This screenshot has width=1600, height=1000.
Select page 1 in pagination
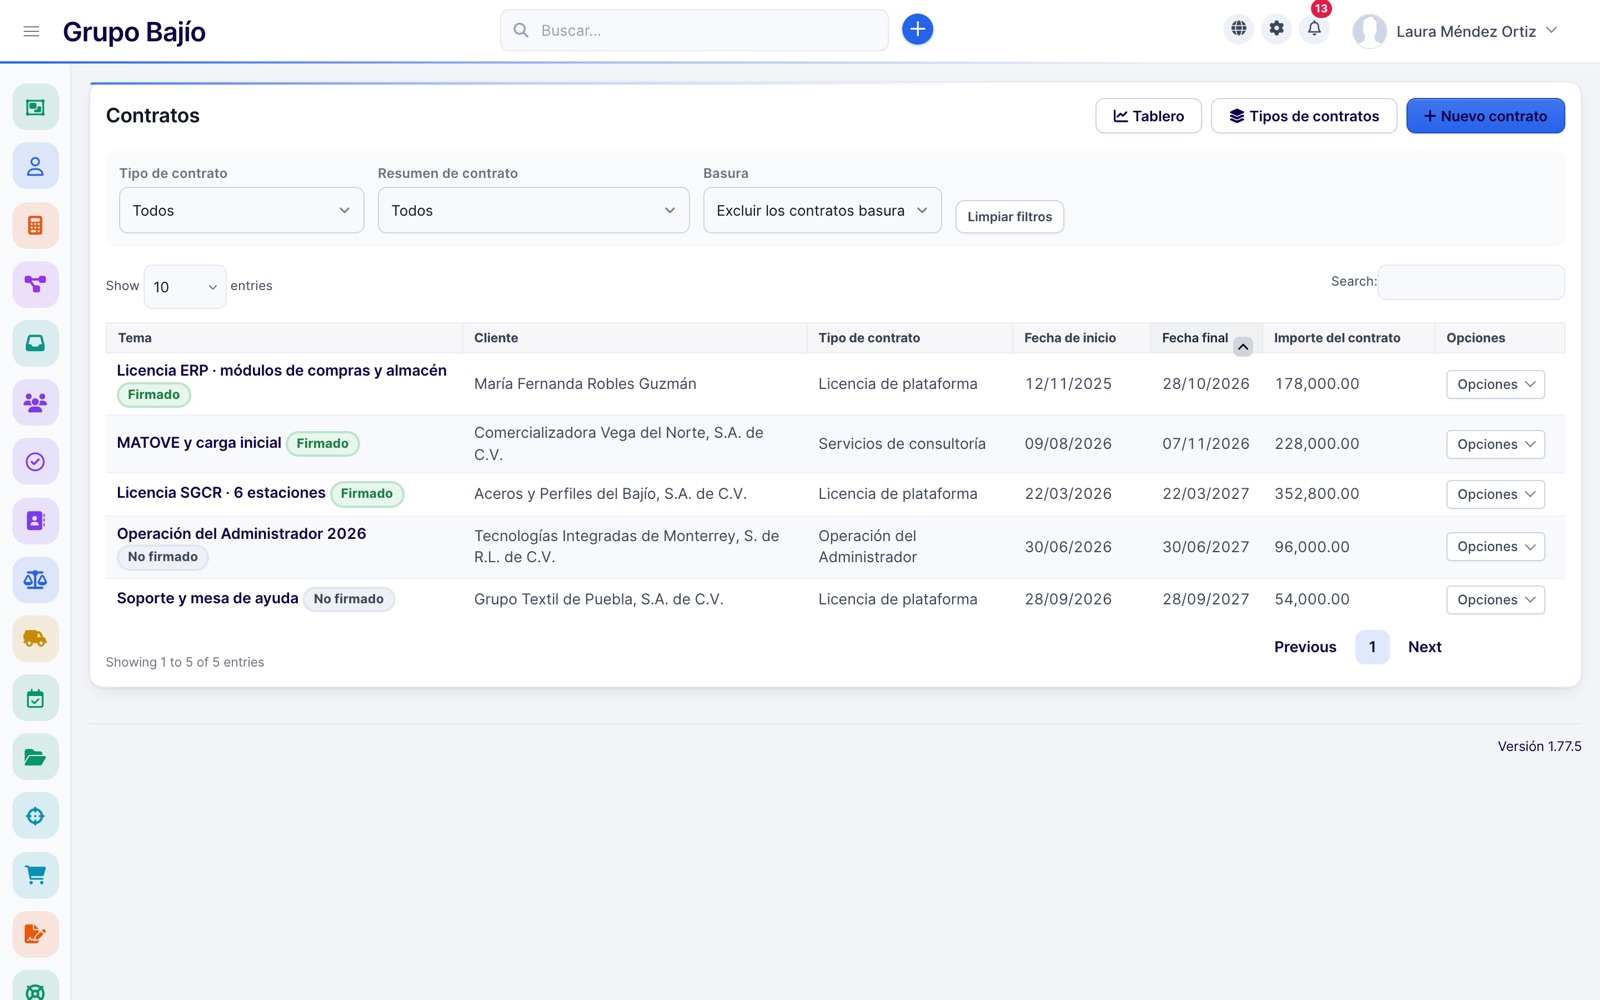click(x=1372, y=647)
